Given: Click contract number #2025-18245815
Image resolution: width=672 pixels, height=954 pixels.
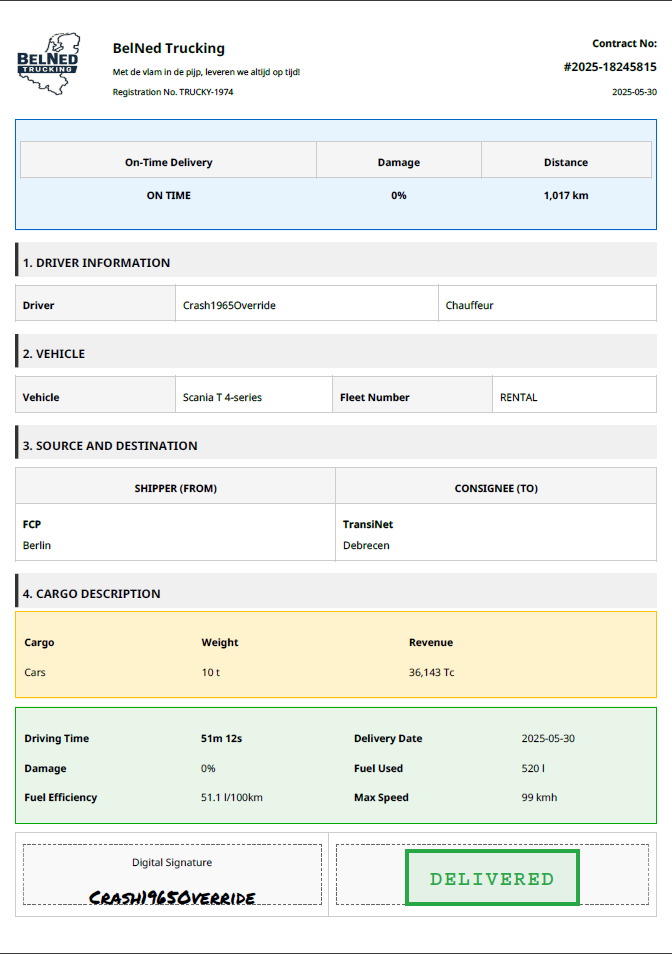Looking at the screenshot, I should [610, 67].
